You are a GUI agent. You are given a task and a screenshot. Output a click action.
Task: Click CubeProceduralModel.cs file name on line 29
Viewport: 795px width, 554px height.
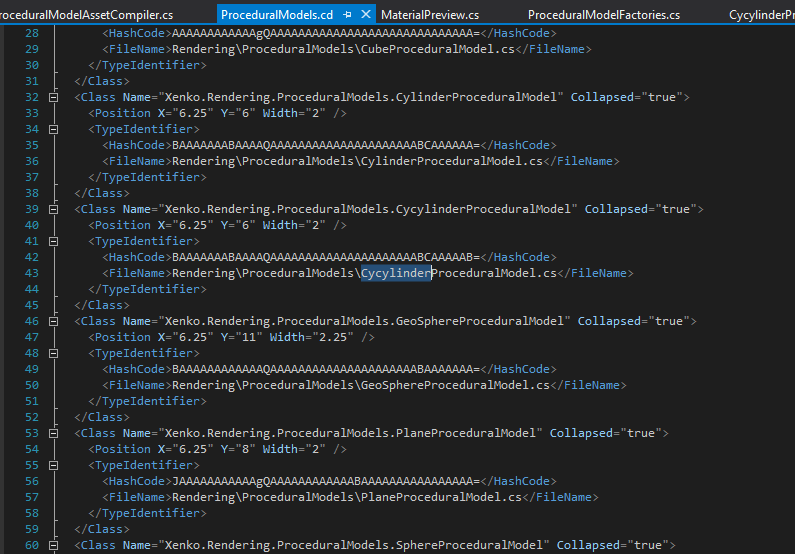(x=438, y=49)
